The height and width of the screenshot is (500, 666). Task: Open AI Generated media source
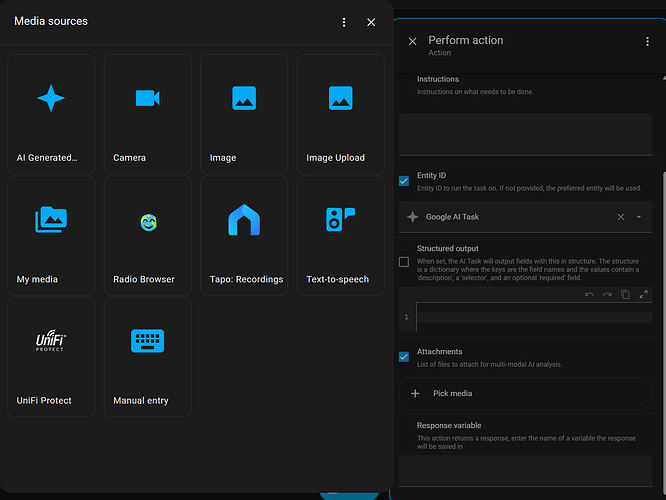[x=51, y=112]
